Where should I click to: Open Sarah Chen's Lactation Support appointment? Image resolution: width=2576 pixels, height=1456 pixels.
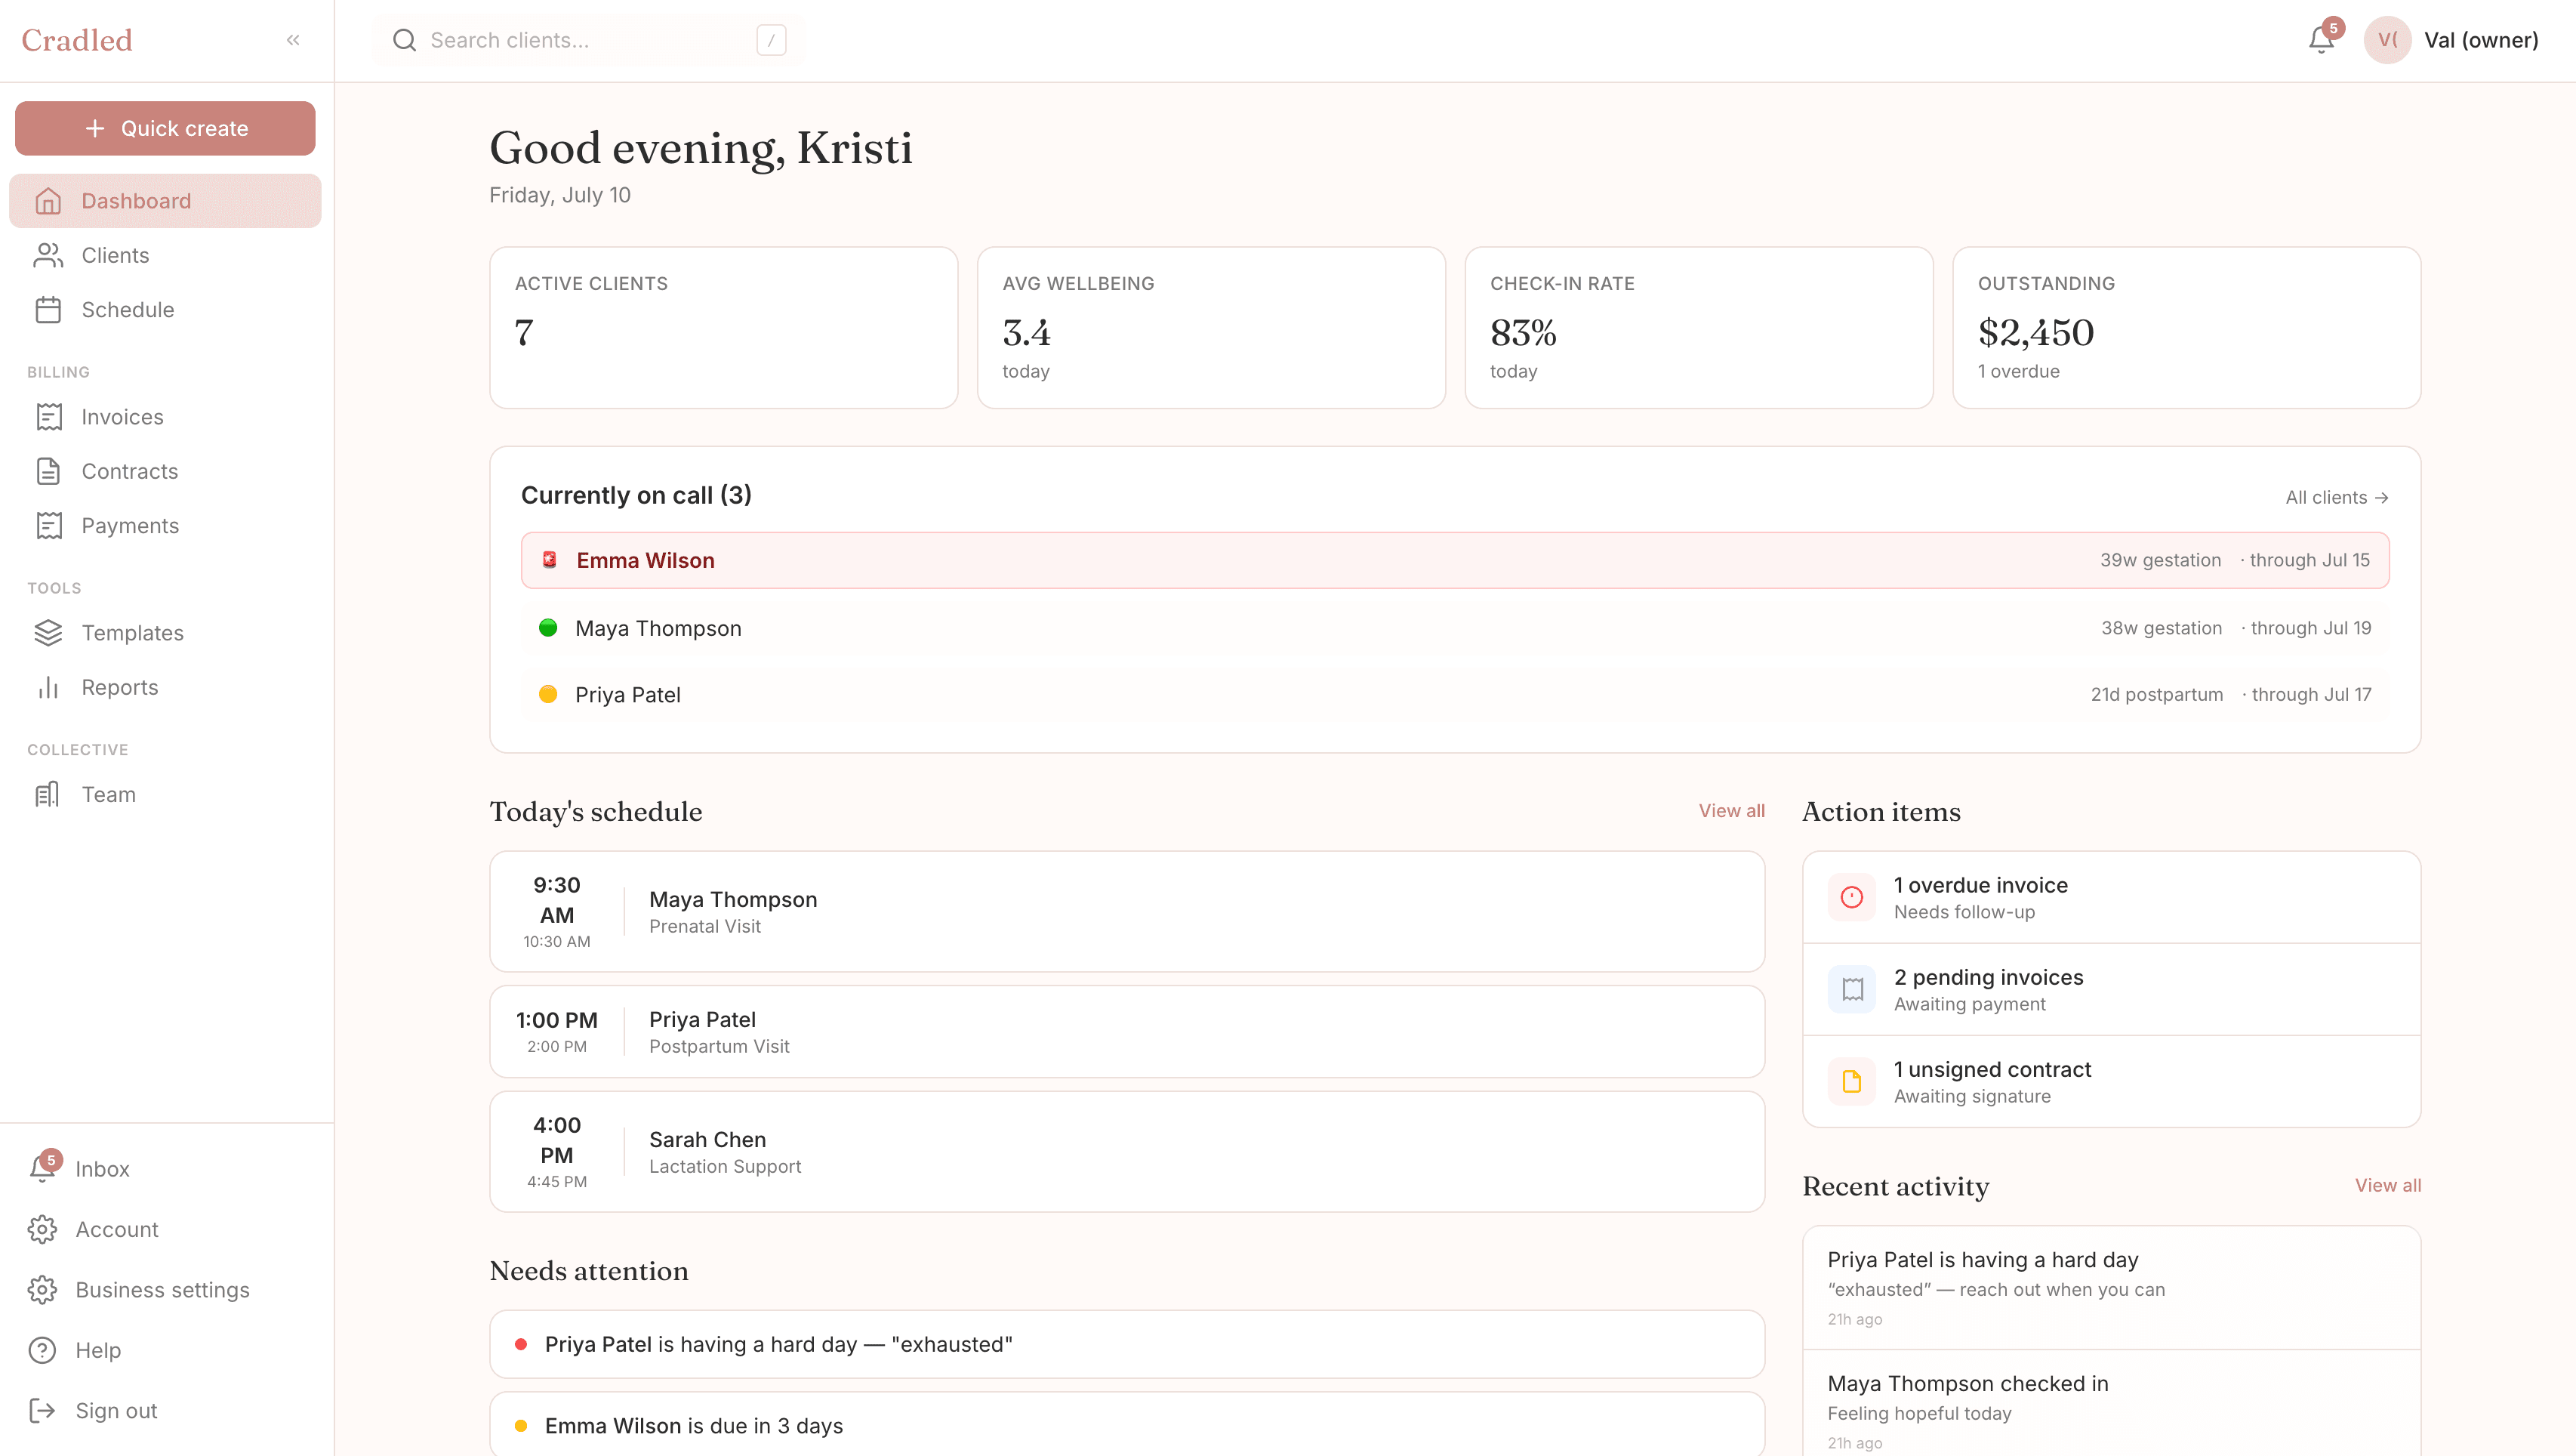tap(1127, 1152)
